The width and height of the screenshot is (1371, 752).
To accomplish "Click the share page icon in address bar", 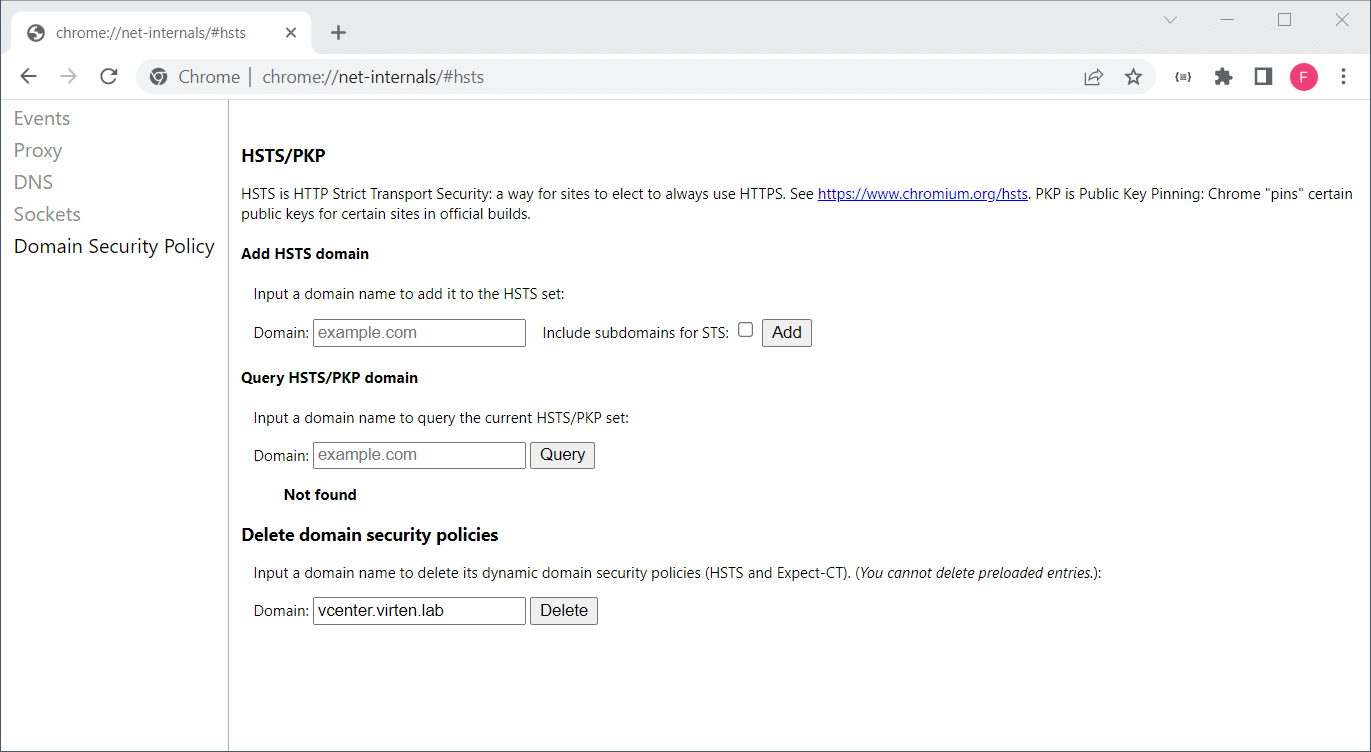I will click(1093, 77).
